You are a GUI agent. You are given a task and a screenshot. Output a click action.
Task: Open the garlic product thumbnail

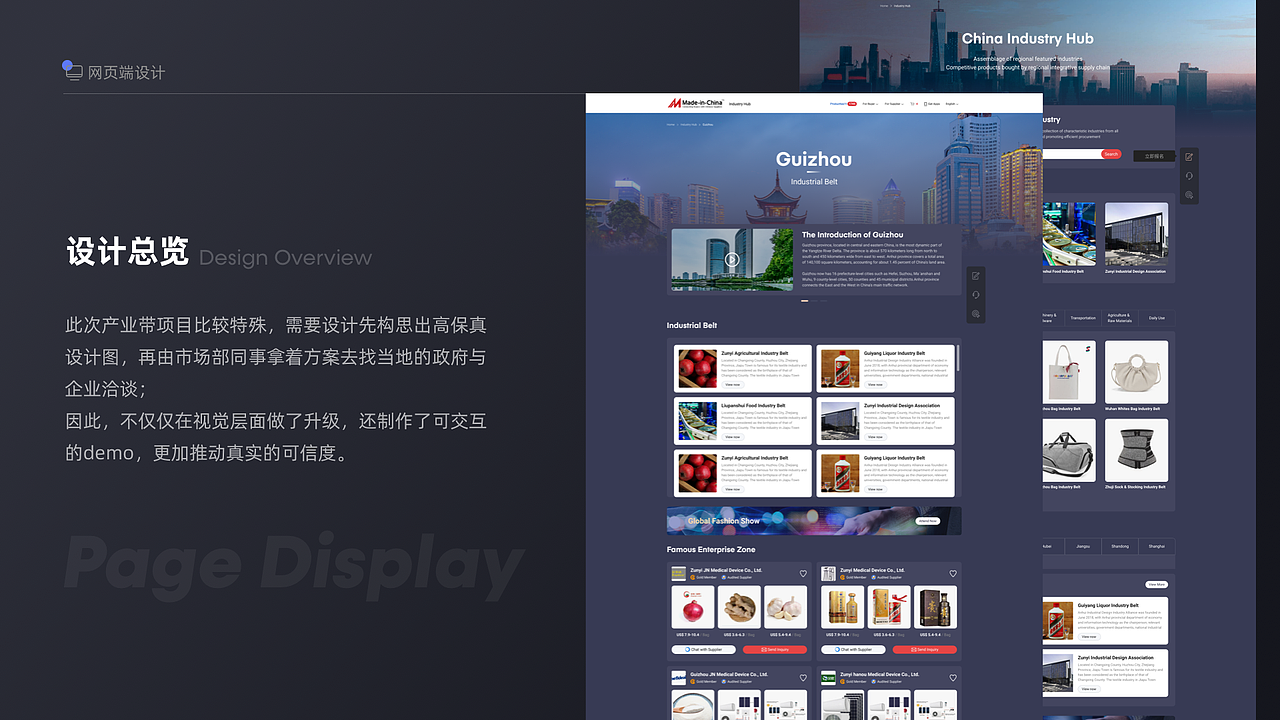[785, 607]
